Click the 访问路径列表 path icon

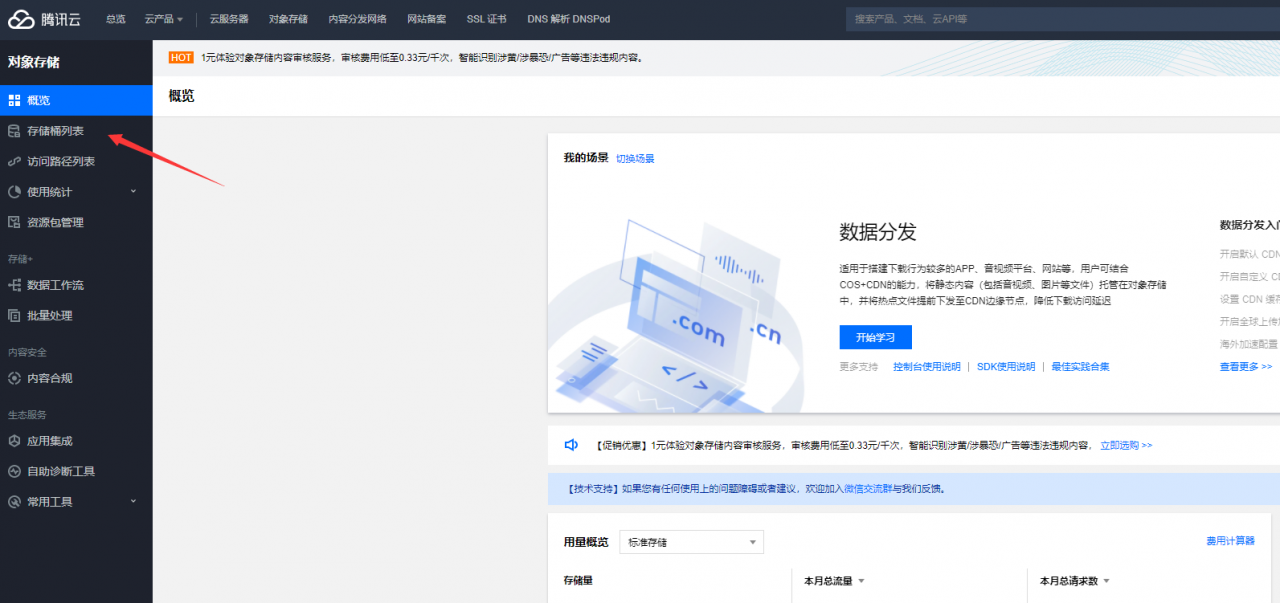click(14, 160)
